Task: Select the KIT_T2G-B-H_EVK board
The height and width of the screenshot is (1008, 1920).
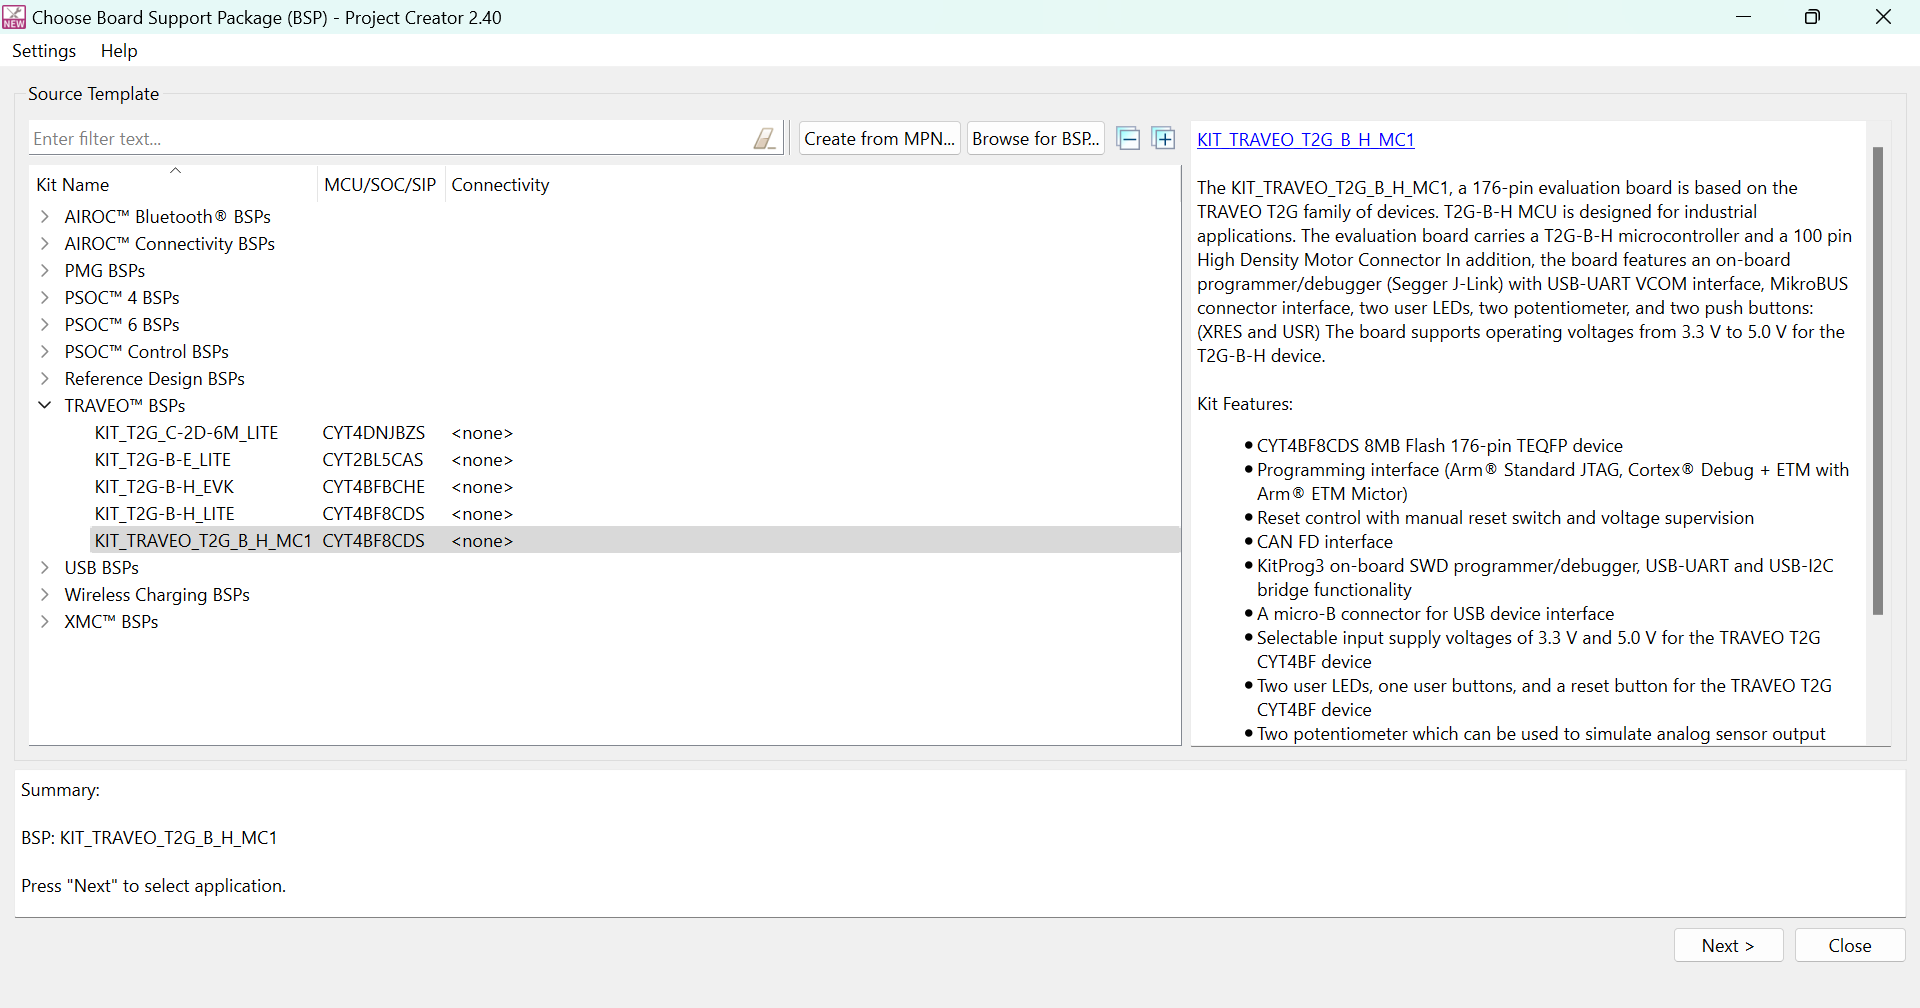Action: point(164,487)
